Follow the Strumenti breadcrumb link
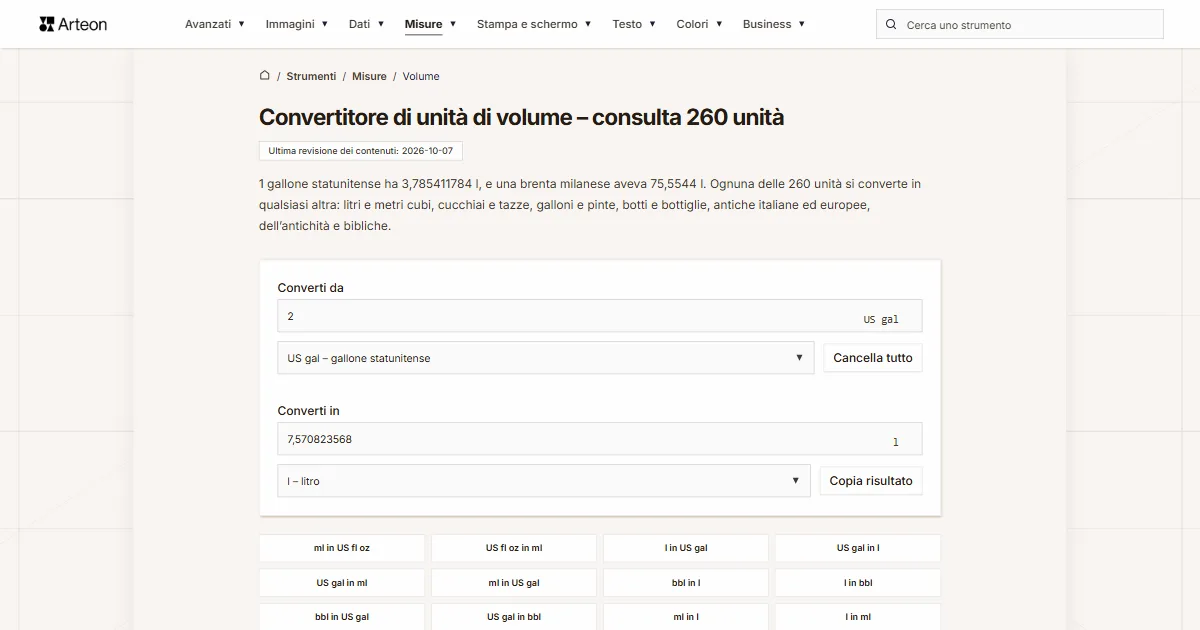Viewport: 1200px width, 630px height. (x=311, y=76)
